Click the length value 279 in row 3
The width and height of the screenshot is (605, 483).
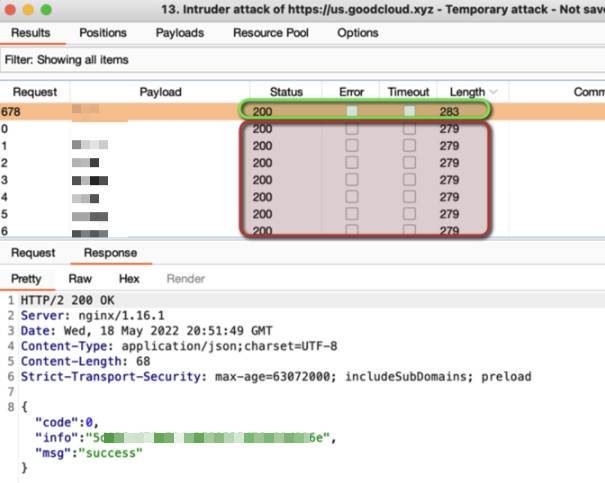click(449, 180)
